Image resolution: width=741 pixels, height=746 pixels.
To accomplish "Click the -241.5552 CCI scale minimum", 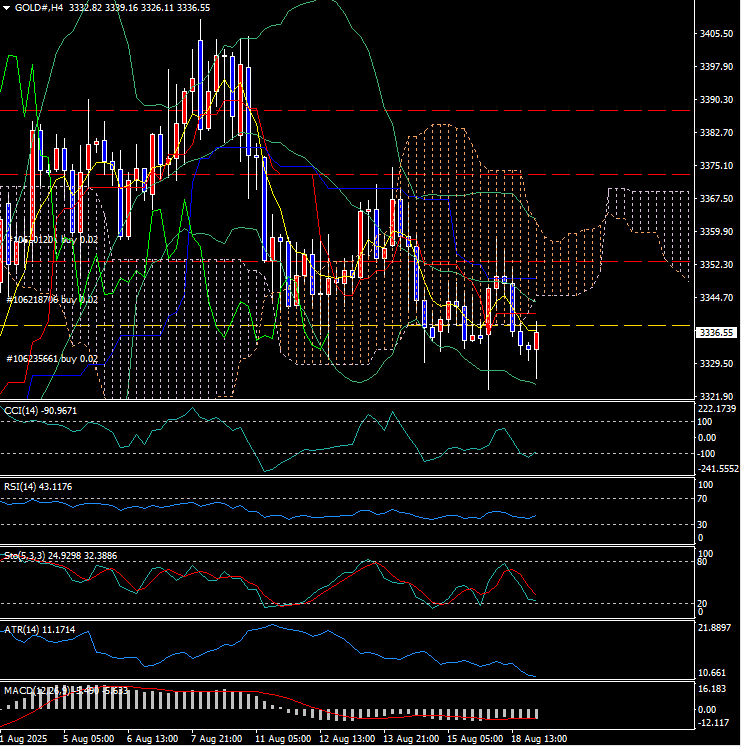I will click(718, 469).
